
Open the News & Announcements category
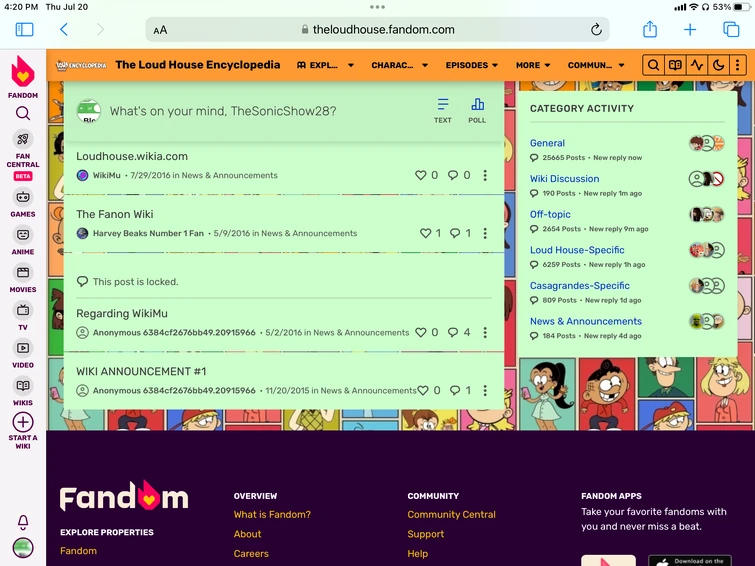(x=586, y=321)
